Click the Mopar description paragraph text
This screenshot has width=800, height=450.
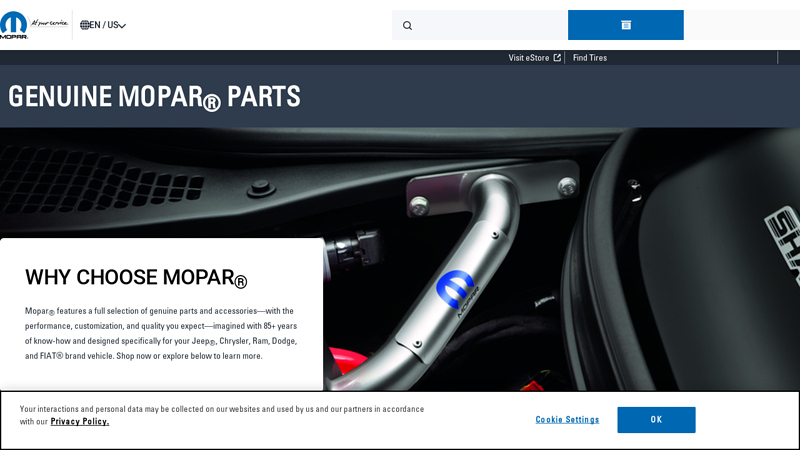pyautogui.click(x=161, y=333)
